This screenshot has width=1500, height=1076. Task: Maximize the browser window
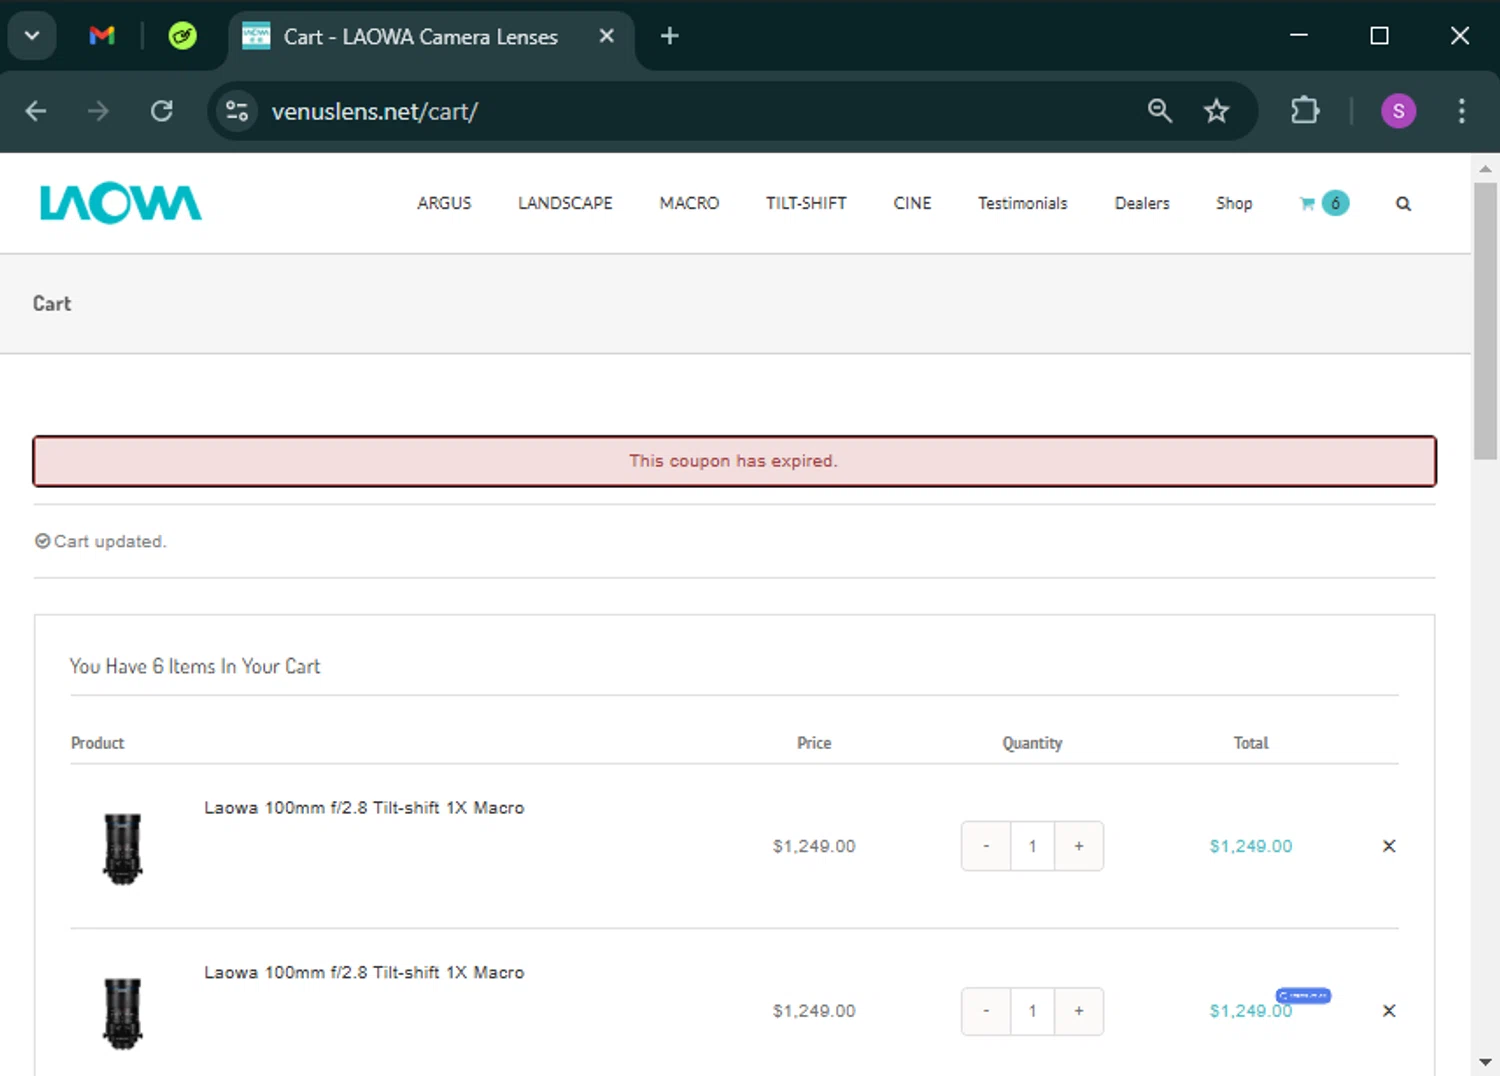pos(1379,36)
